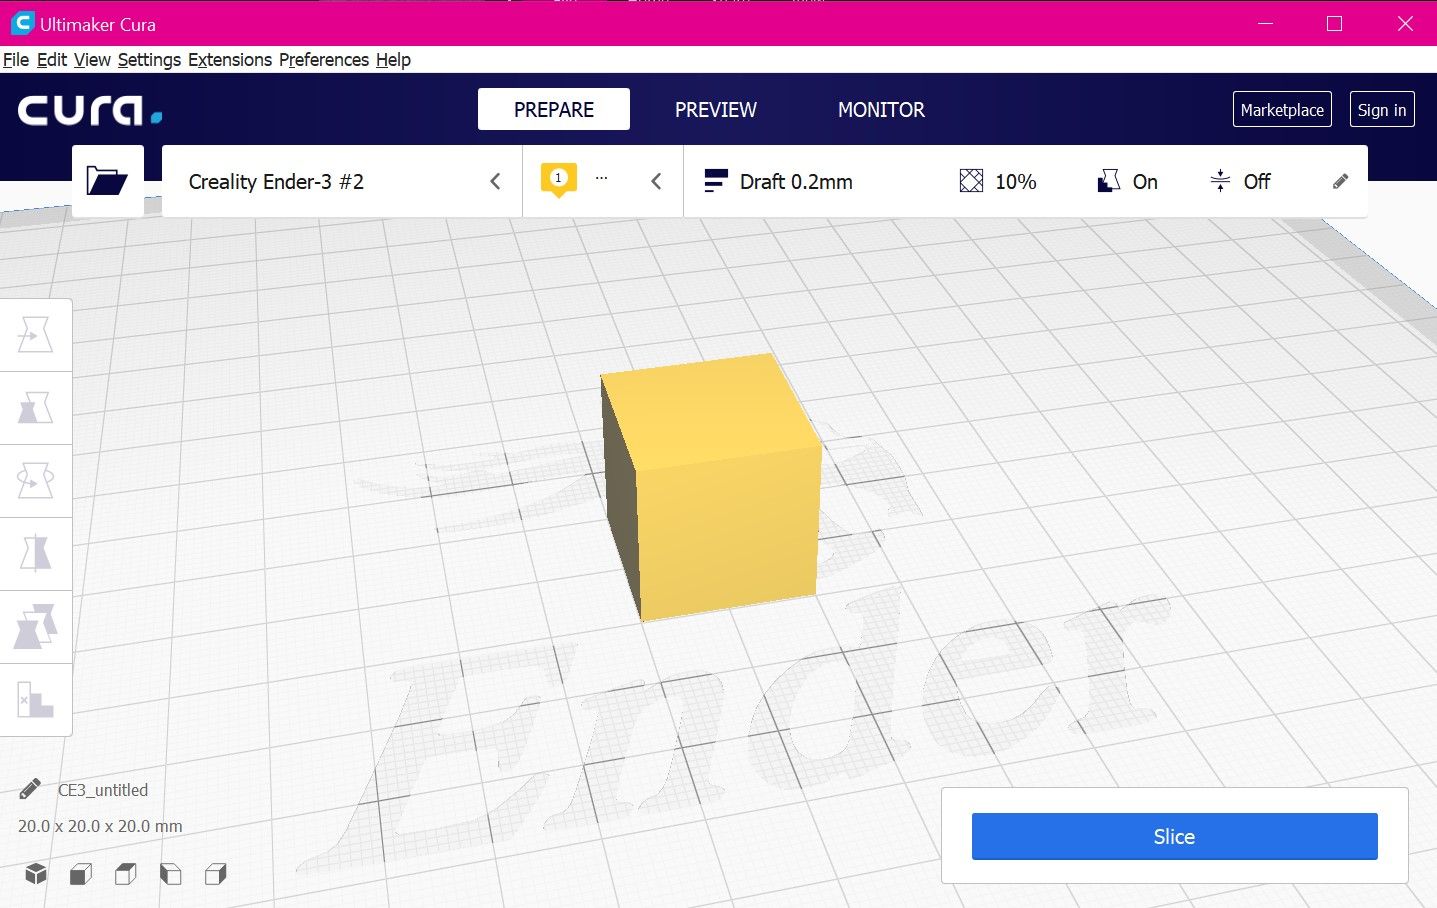Image resolution: width=1437 pixels, height=908 pixels.
Task: Click the yellow extruder 1 material icon
Action: [x=558, y=180]
